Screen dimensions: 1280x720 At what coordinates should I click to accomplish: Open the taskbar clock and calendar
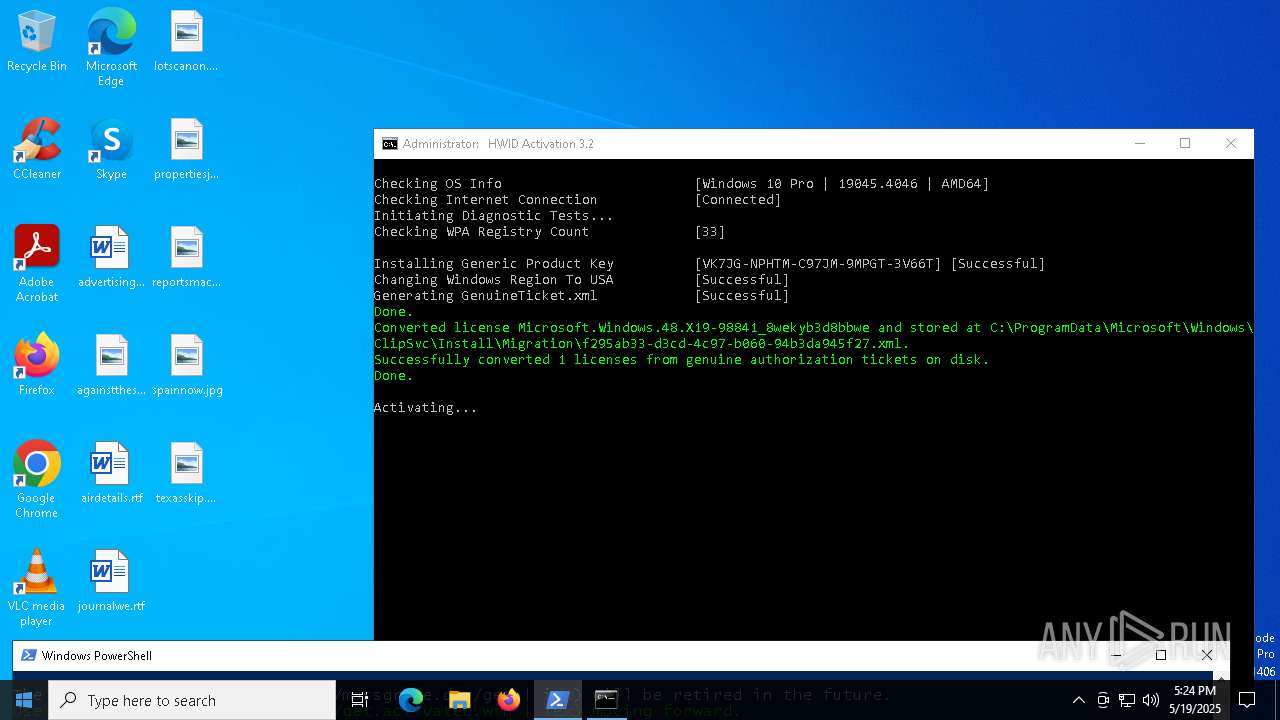(1195, 700)
